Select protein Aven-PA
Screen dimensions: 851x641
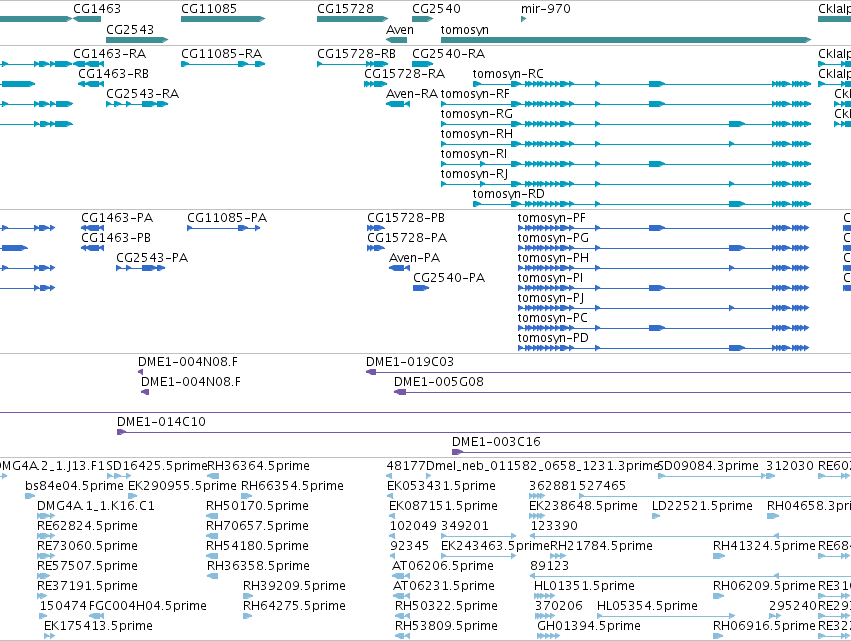click(x=399, y=268)
